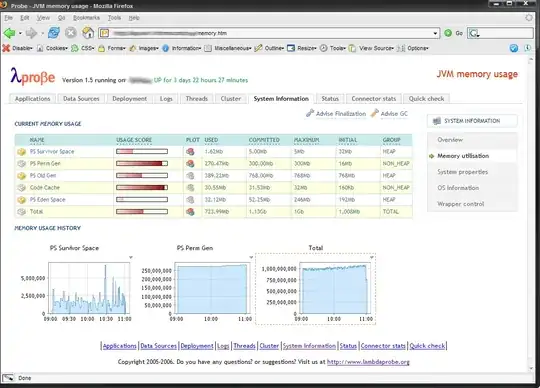540x388 pixels.
Task: Click the PS Survivor Space plot icon
Action: pyautogui.click(x=190, y=151)
